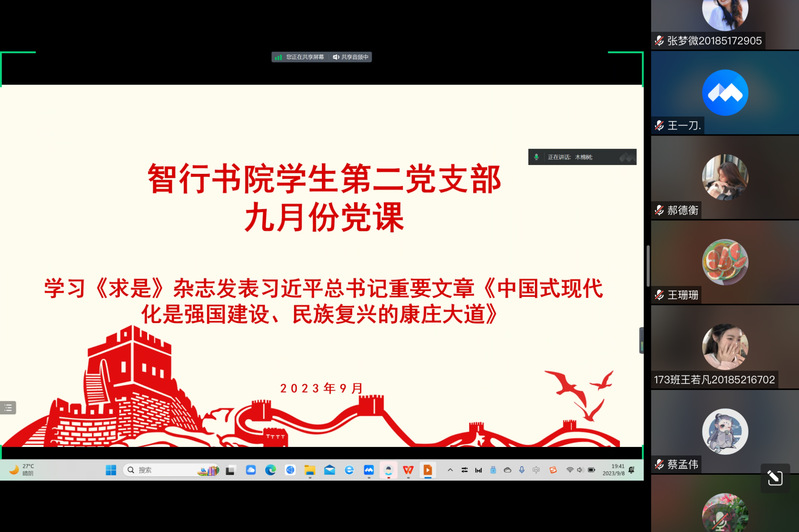Click the participant name label 蔡孟伟
Screen dimensions: 799x532
pos(689,464)
